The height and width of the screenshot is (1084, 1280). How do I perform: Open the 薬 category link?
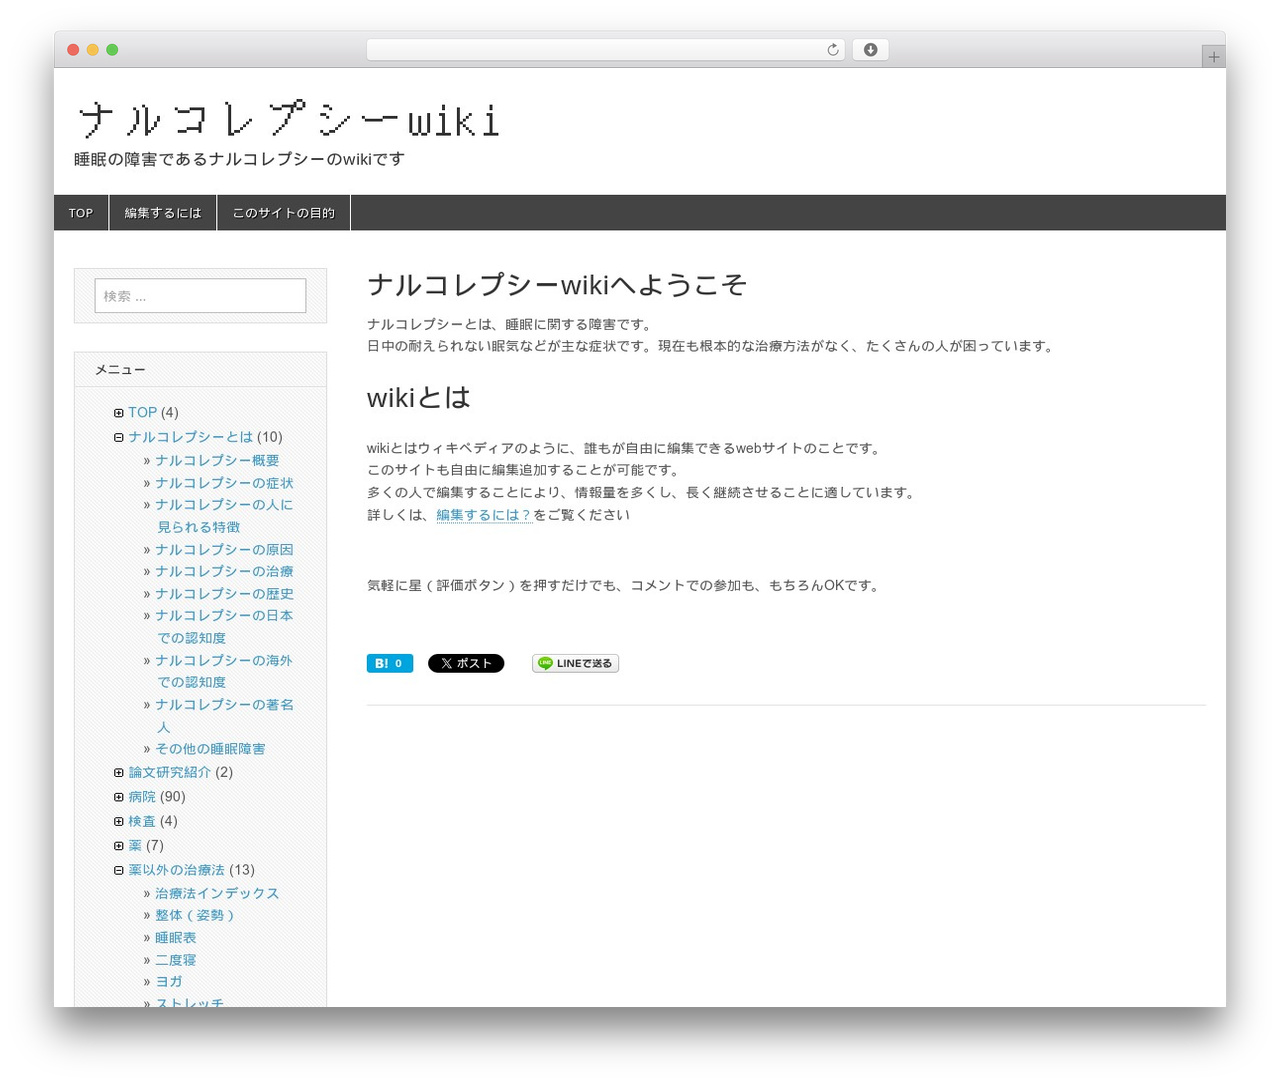(x=135, y=846)
